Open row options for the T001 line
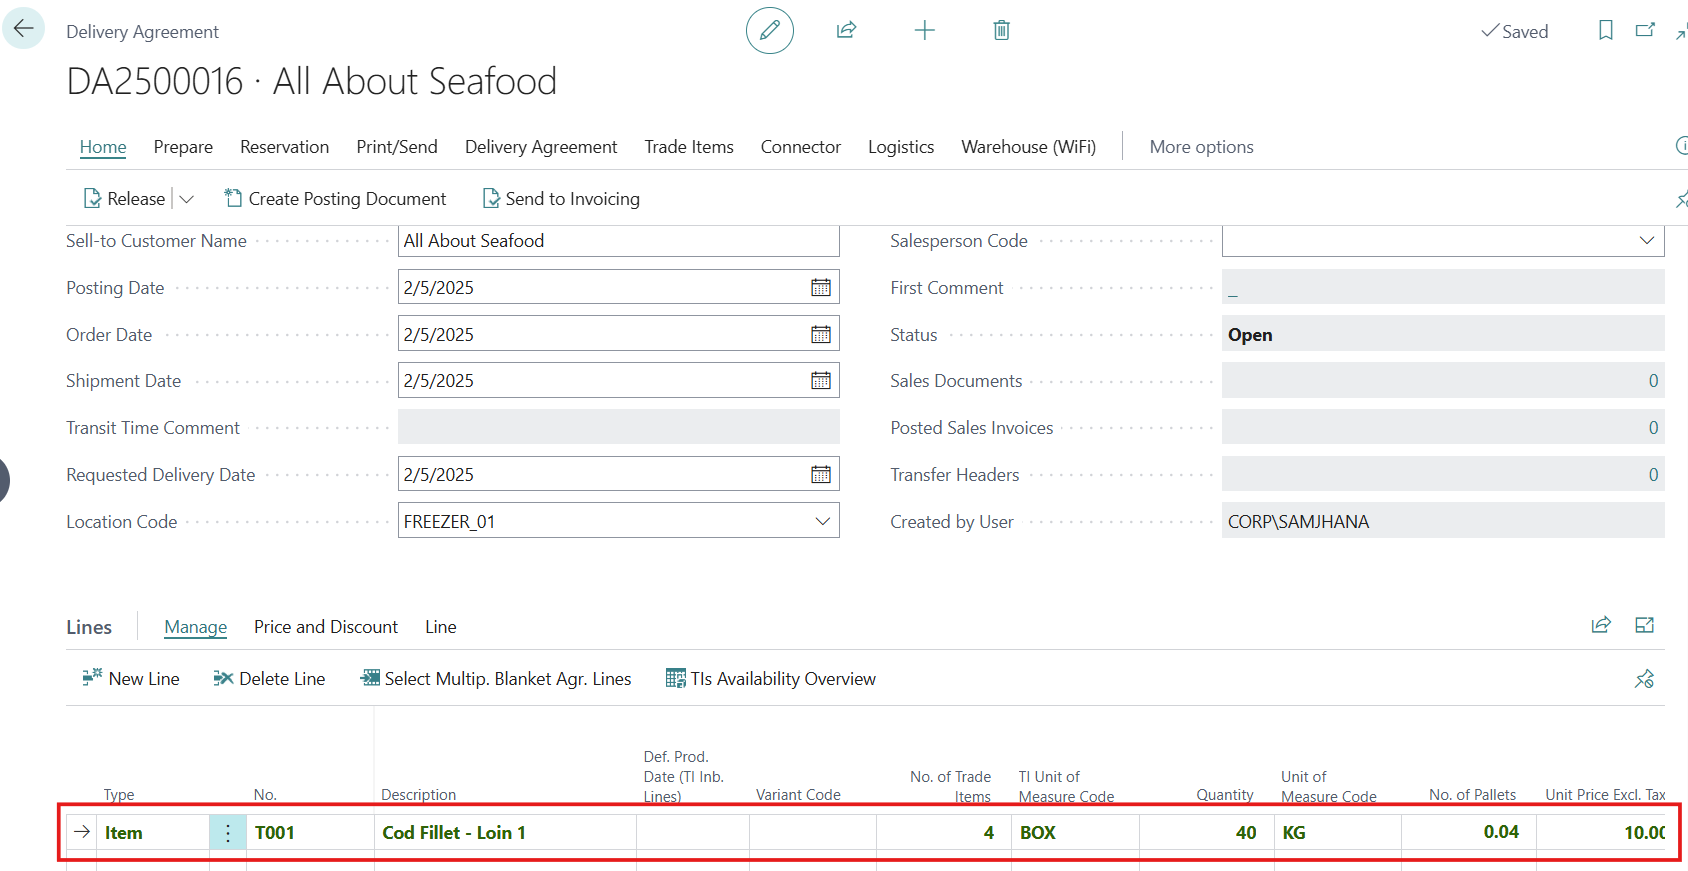Image resolution: width=1688 pixels, height=871 pixels. [x=228, y=833]
